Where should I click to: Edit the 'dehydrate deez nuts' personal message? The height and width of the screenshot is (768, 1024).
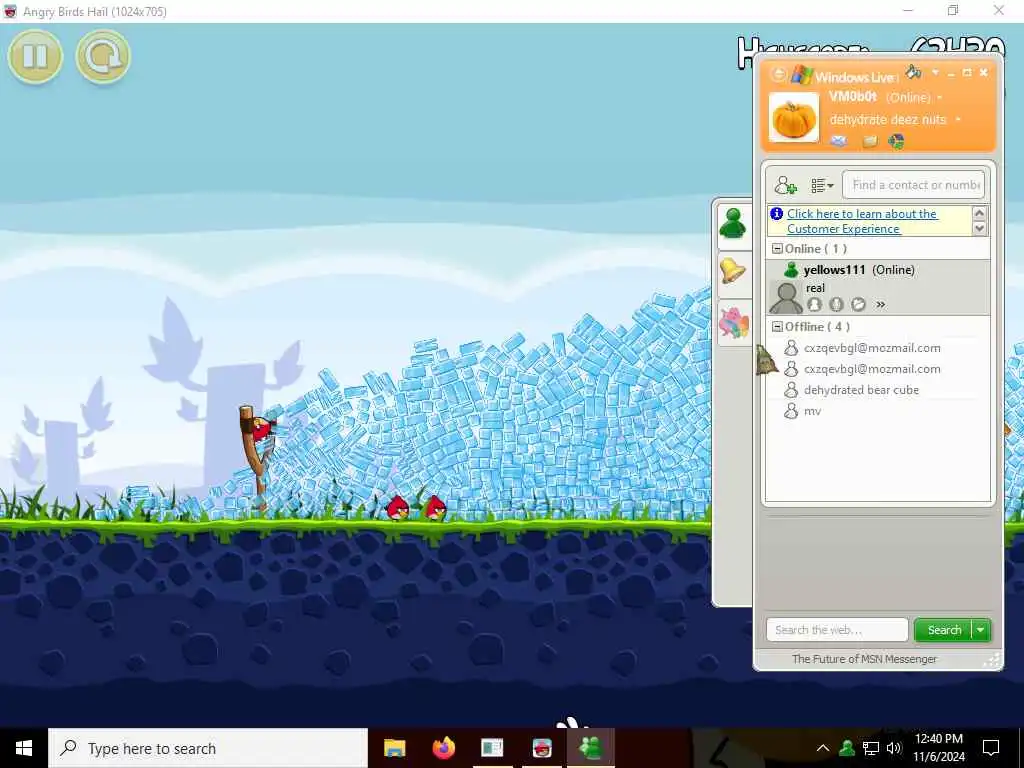coord(888,120)
